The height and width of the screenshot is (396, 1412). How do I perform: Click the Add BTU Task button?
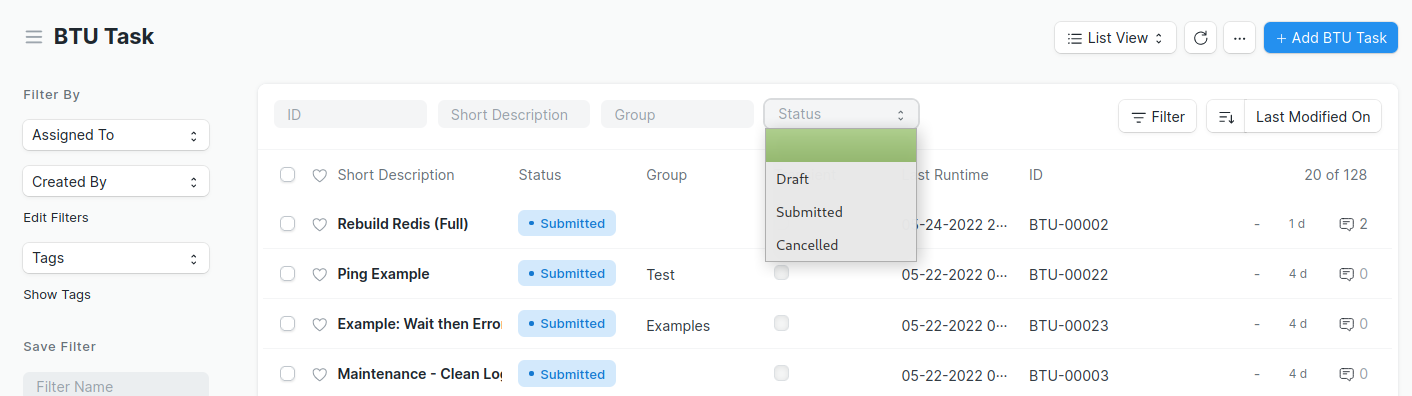[1331, 38]
